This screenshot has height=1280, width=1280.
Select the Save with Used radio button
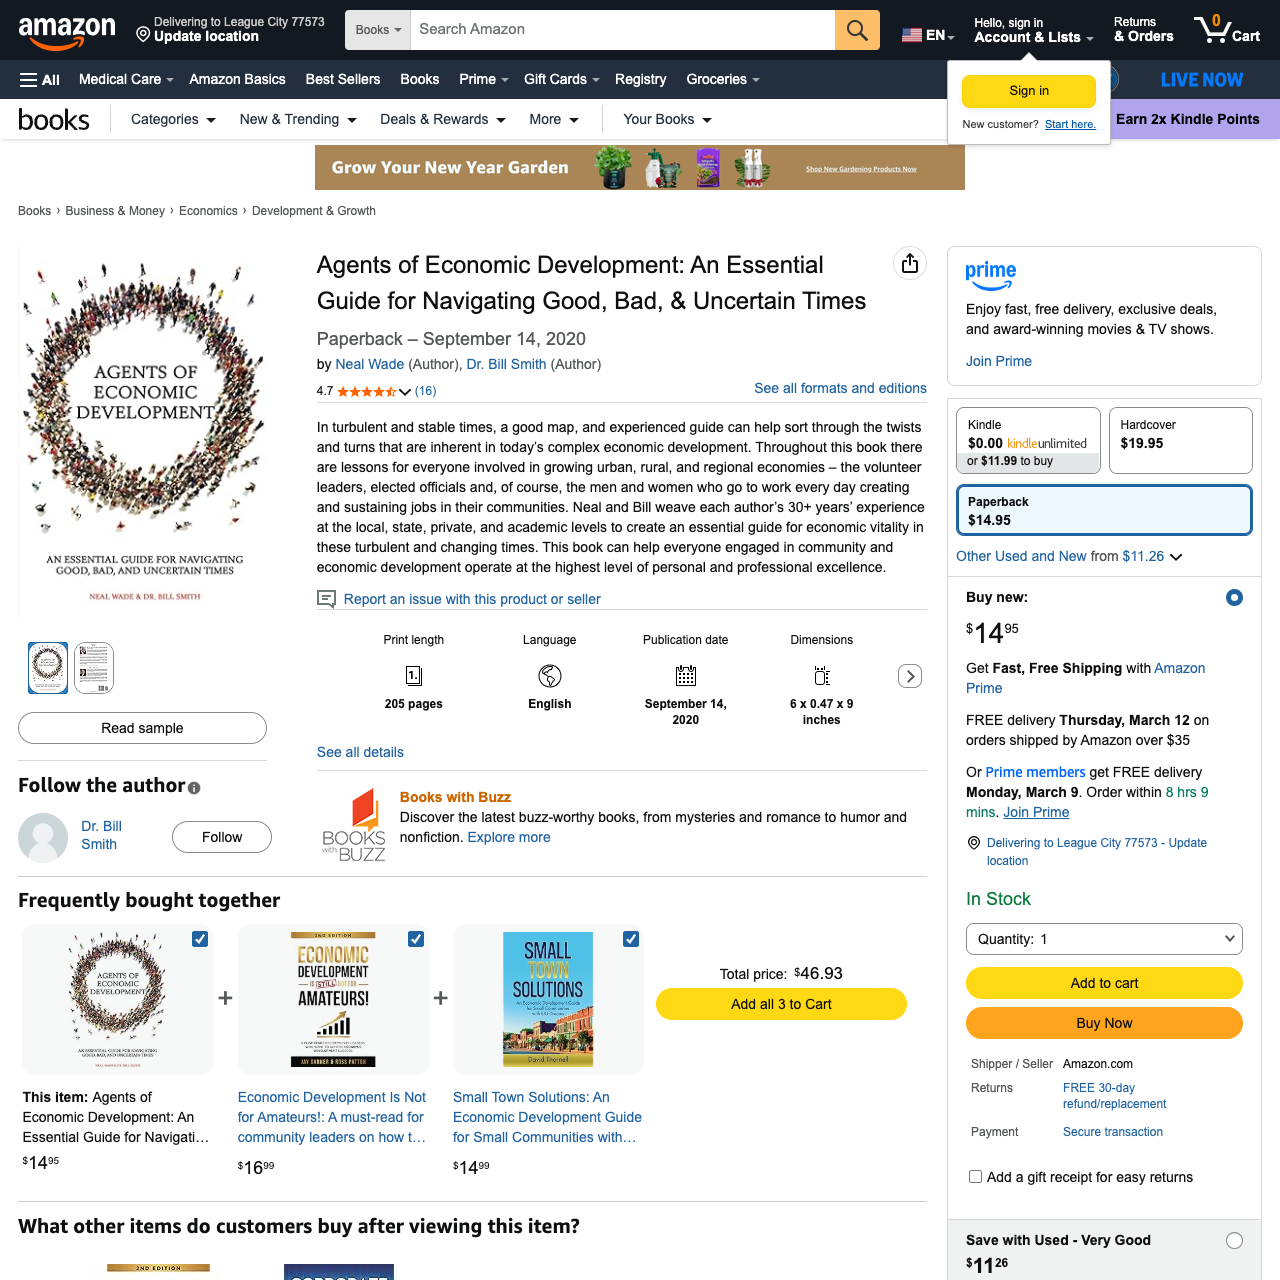pyautogui.click(x=1234, y=1241)
